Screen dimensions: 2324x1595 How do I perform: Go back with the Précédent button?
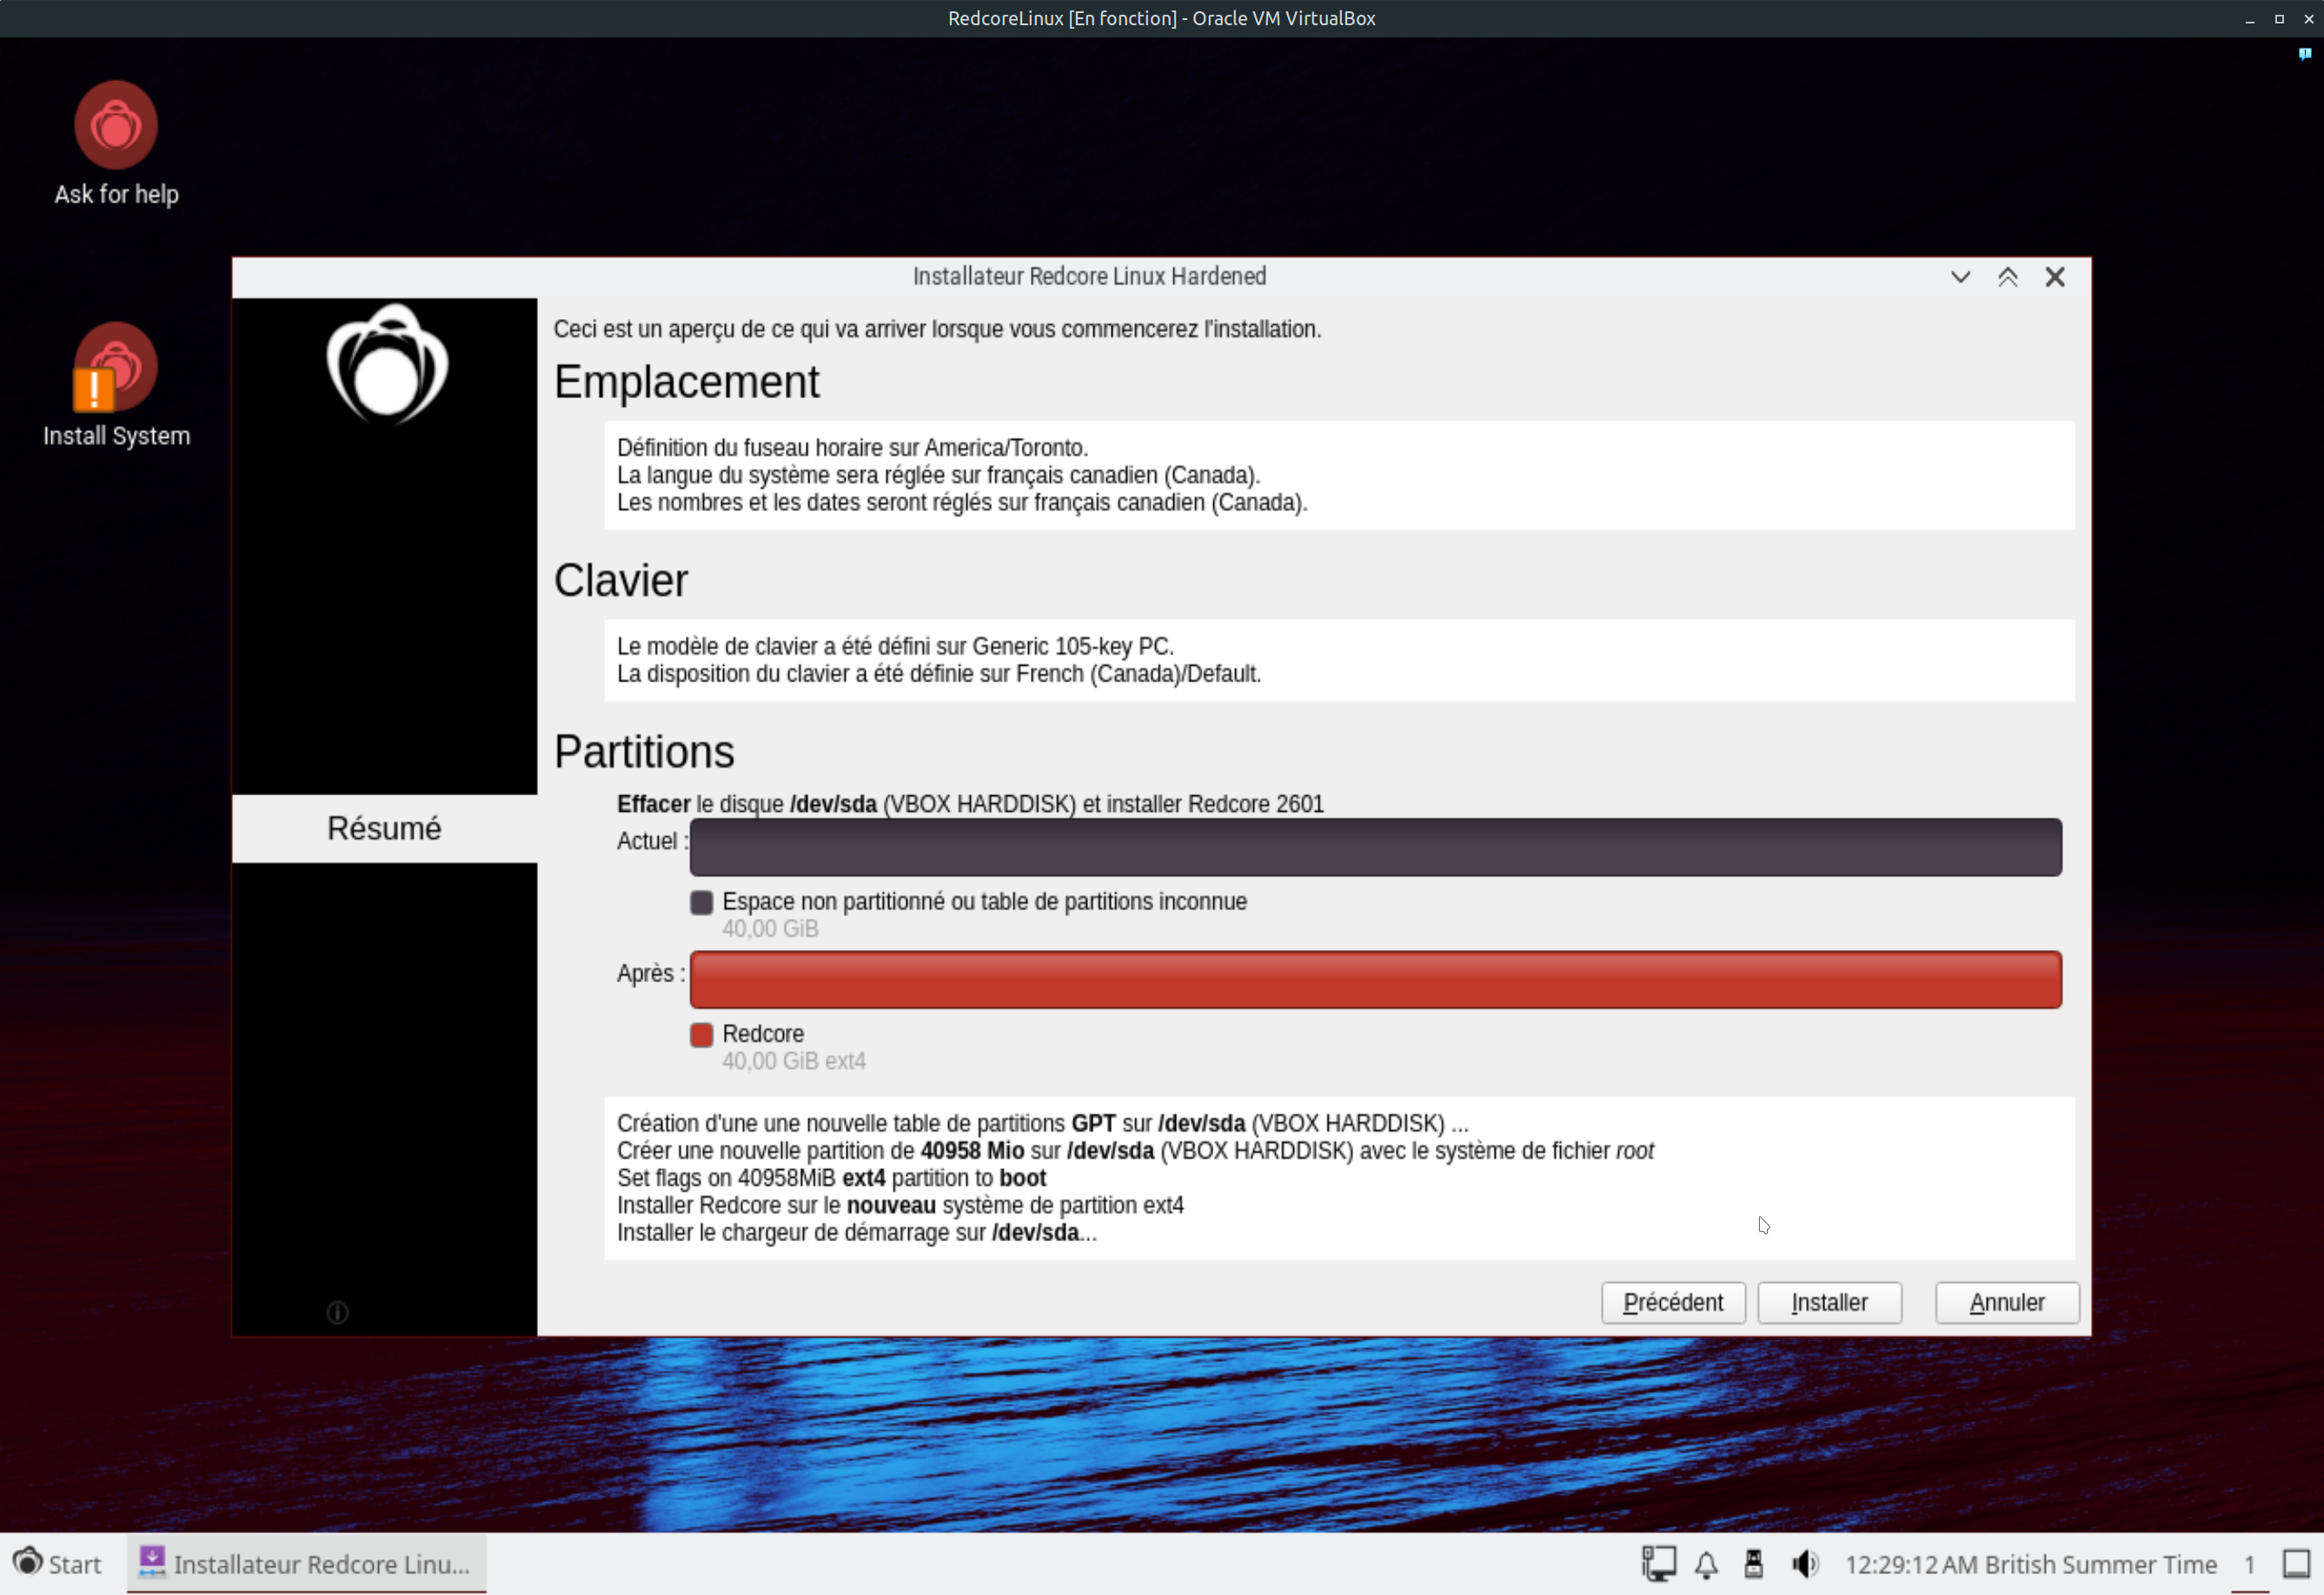[x=1672, y=1302]
